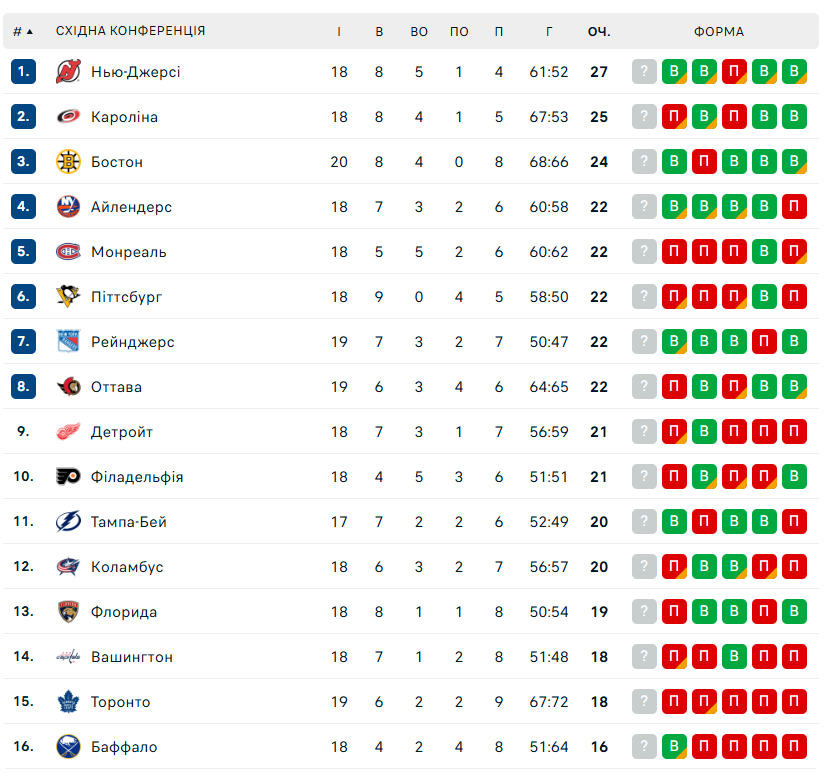The image size is (824, 781).
Task: Click the gray ? badge for Нью-Джерсі
Action: [x=645, y=72]
